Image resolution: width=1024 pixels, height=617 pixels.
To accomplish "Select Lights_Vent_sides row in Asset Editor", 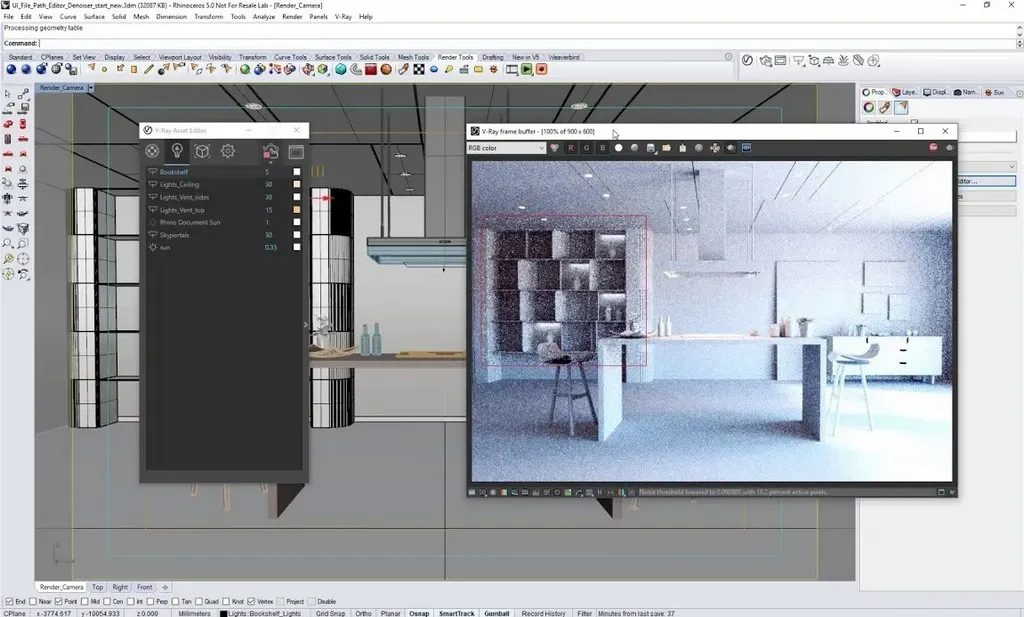I will point(224,197).
